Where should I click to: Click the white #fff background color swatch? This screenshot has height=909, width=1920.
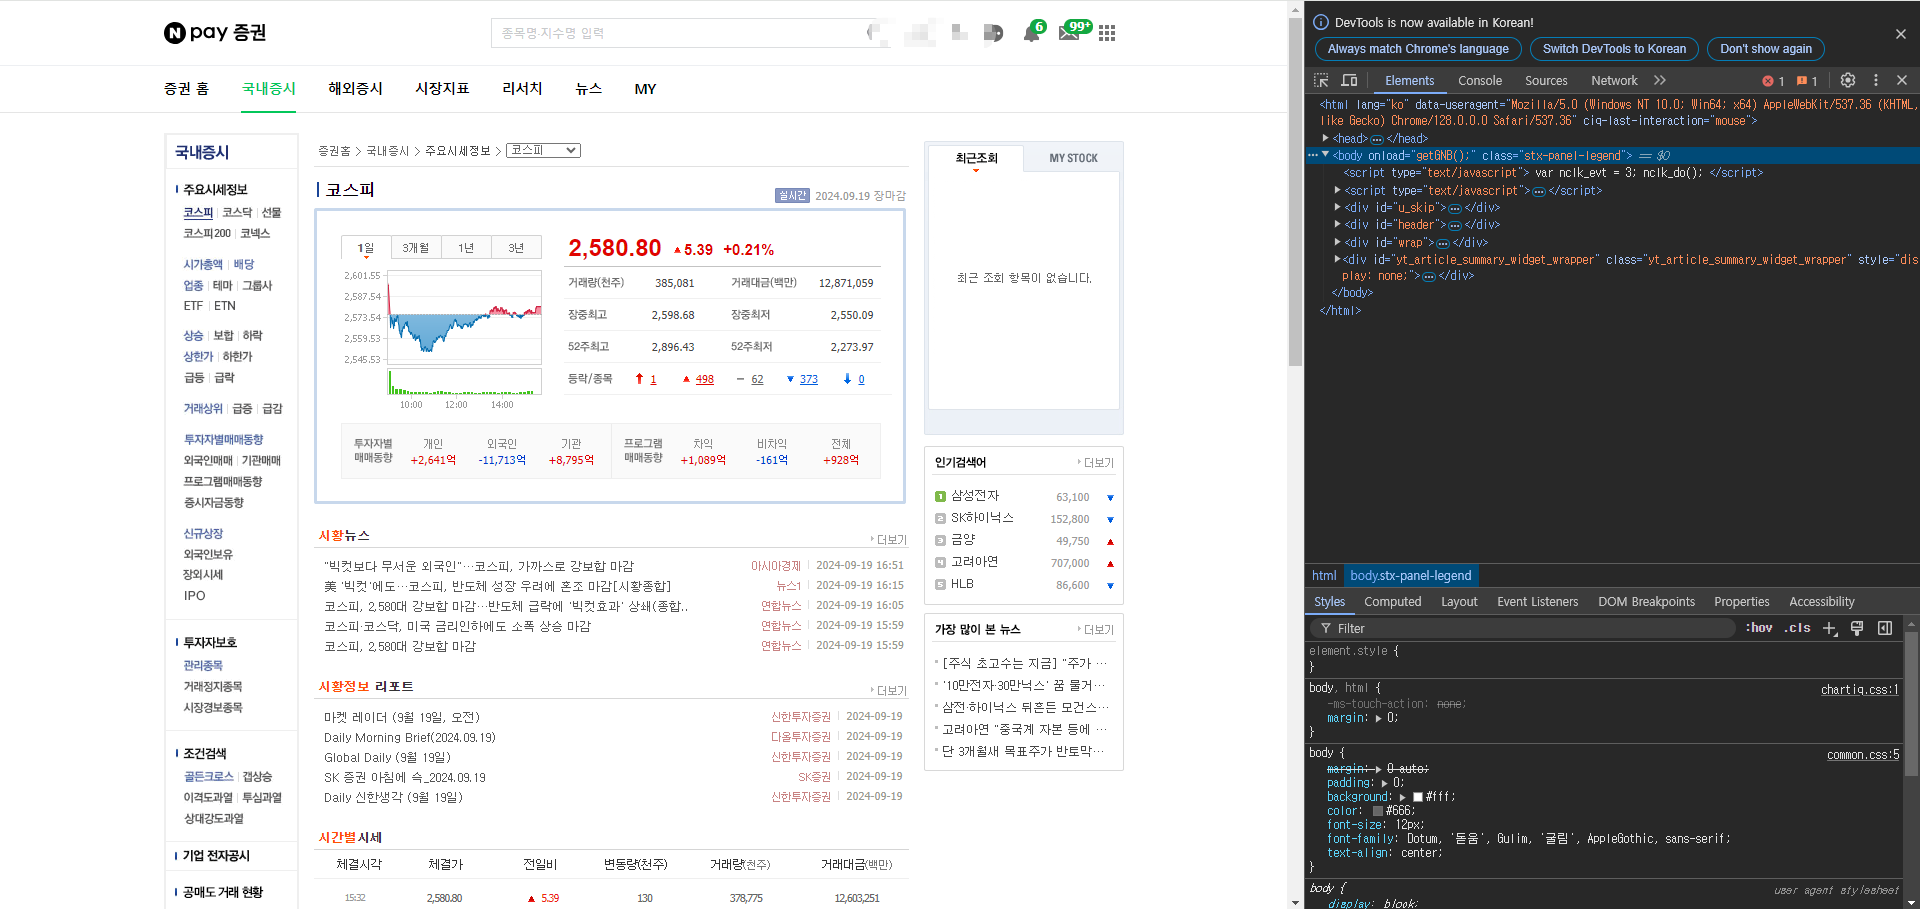point(1417,797)
